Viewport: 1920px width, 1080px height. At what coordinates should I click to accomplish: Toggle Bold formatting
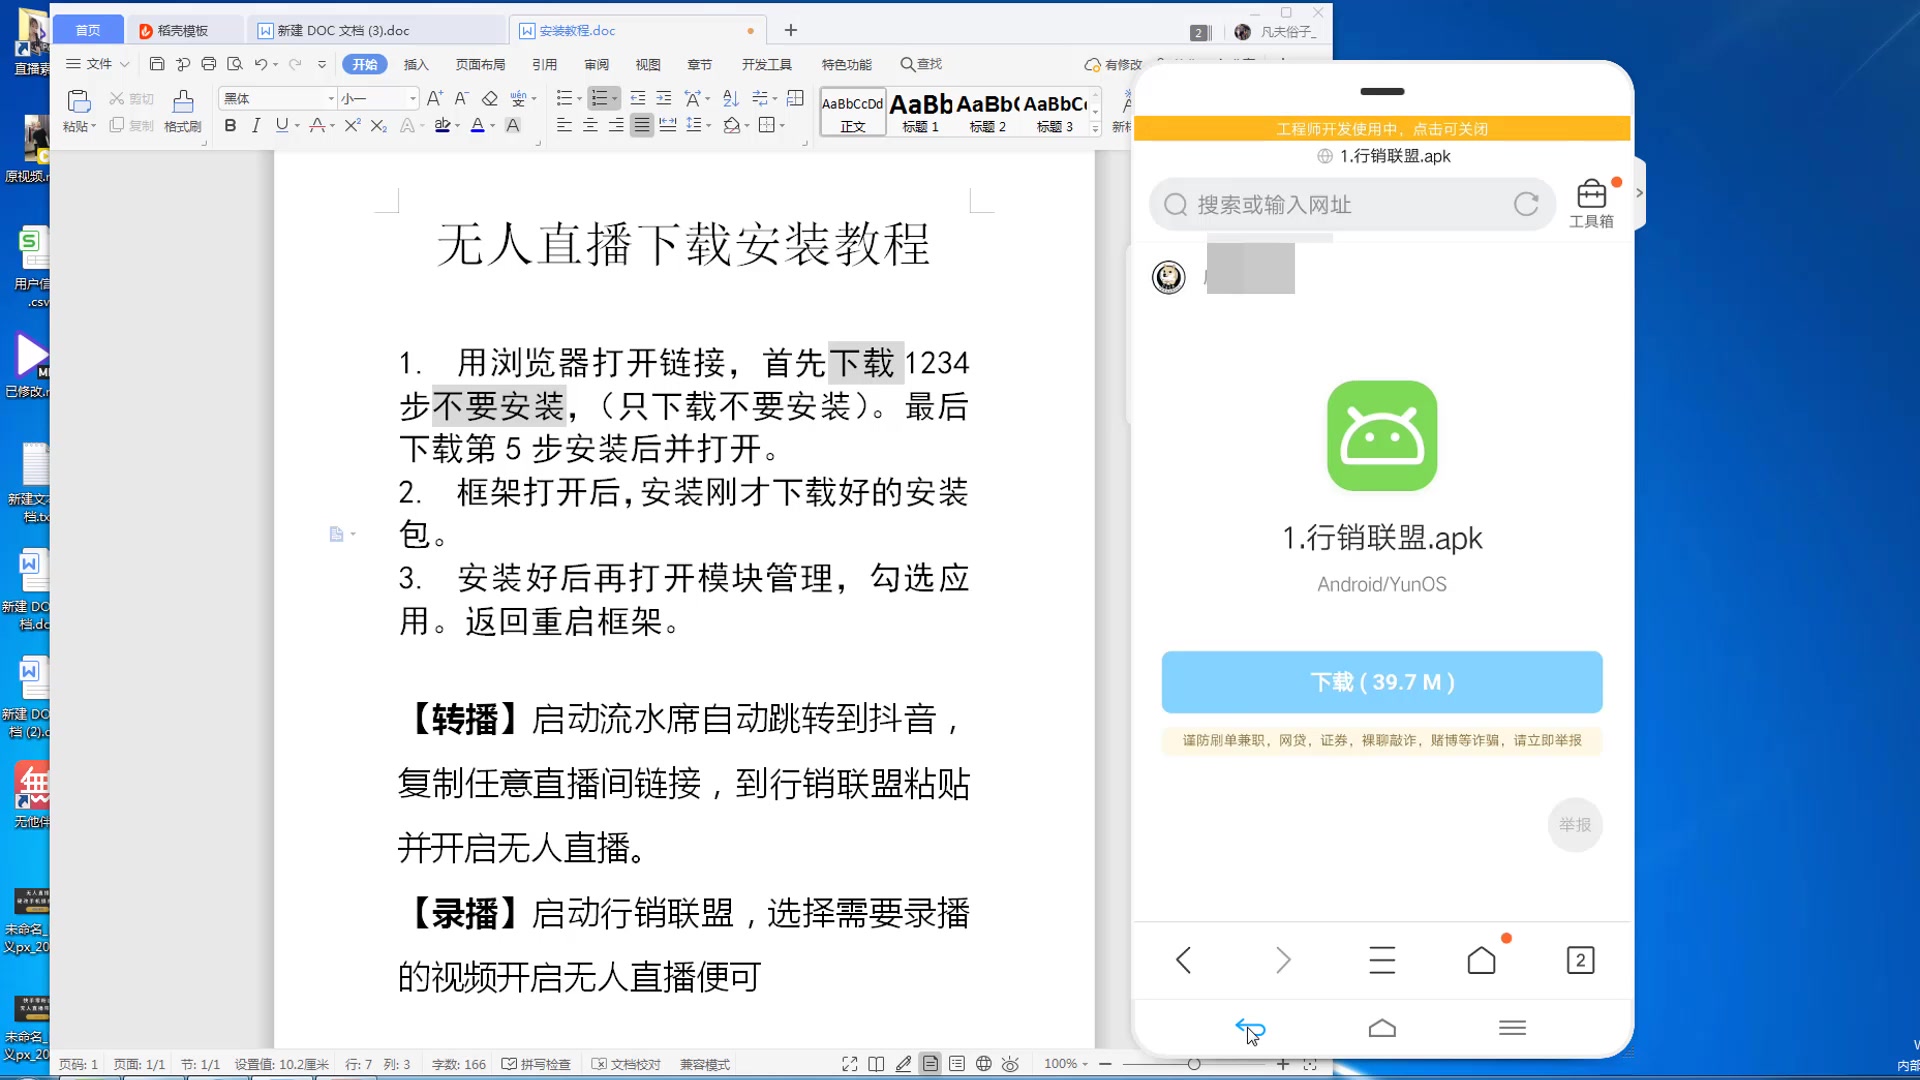pyautogui.click(x=230, y=125)
